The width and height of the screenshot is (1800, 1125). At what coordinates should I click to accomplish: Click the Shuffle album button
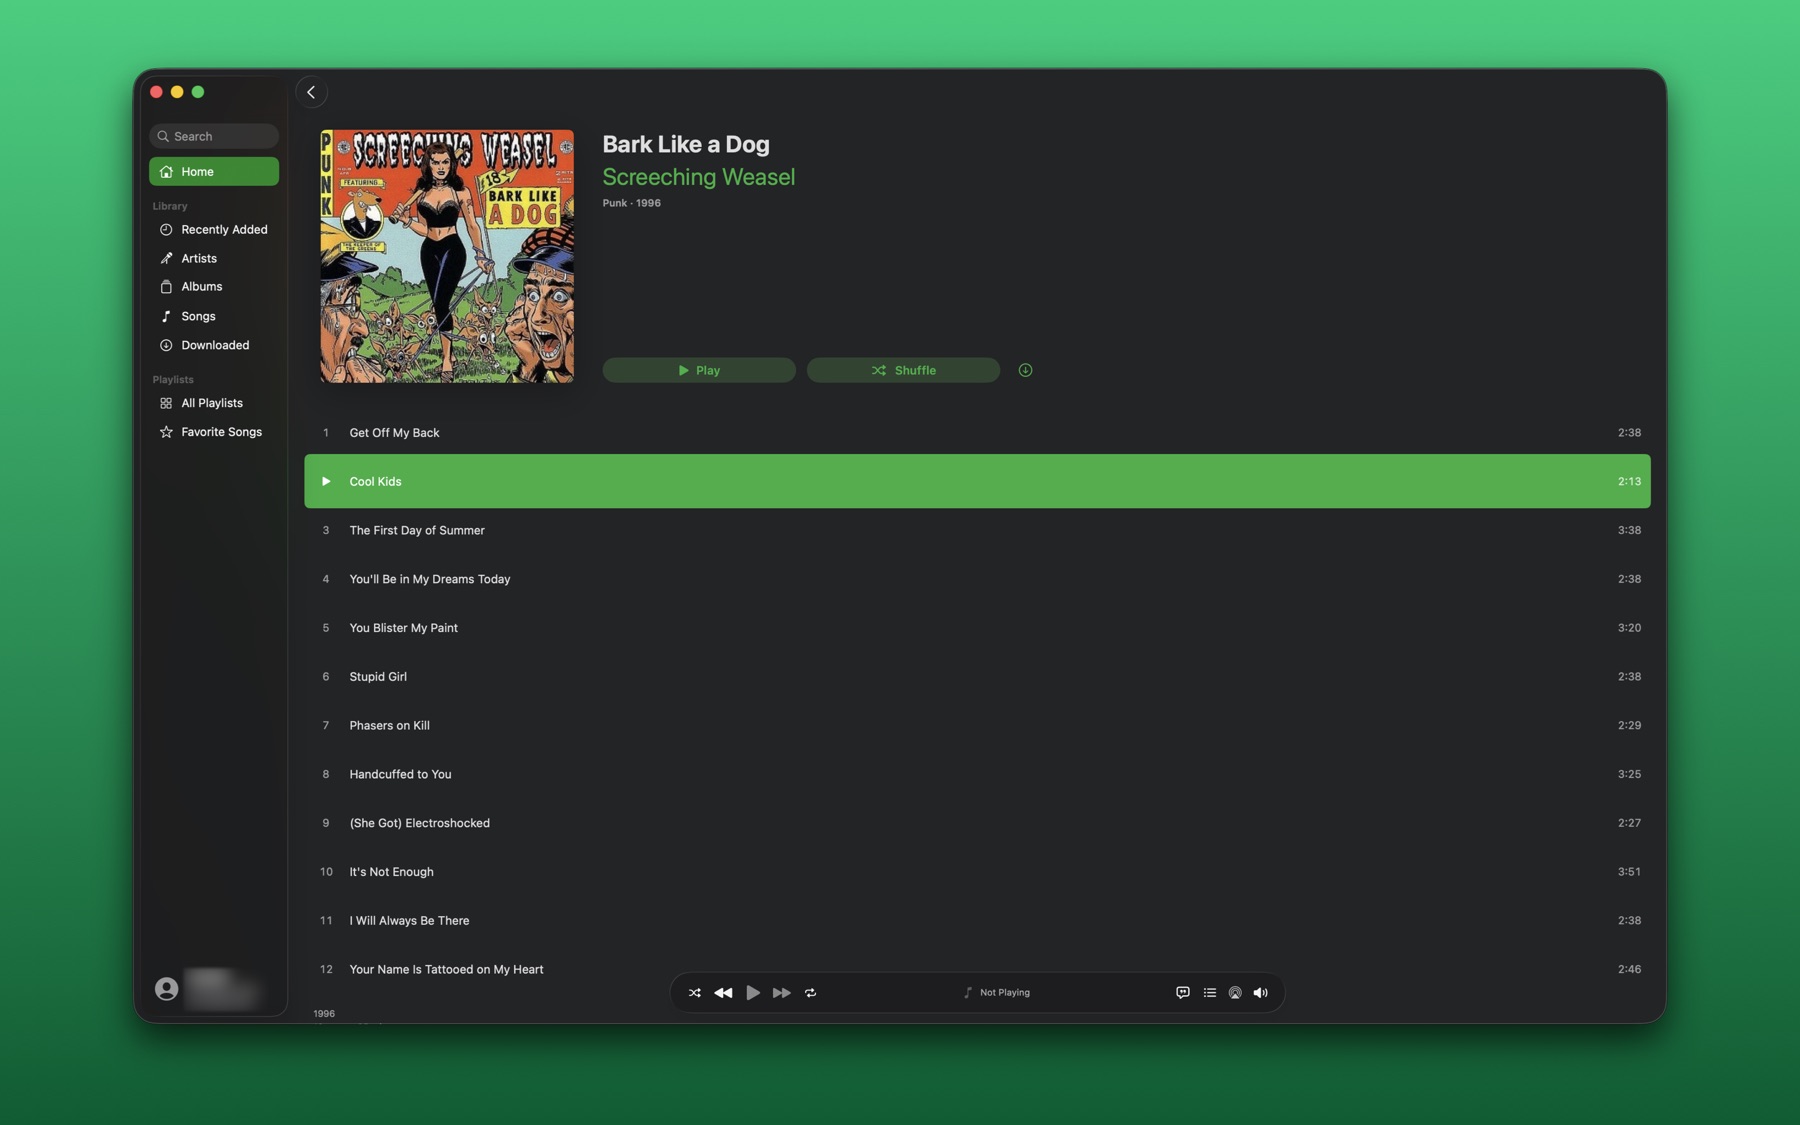903,370
